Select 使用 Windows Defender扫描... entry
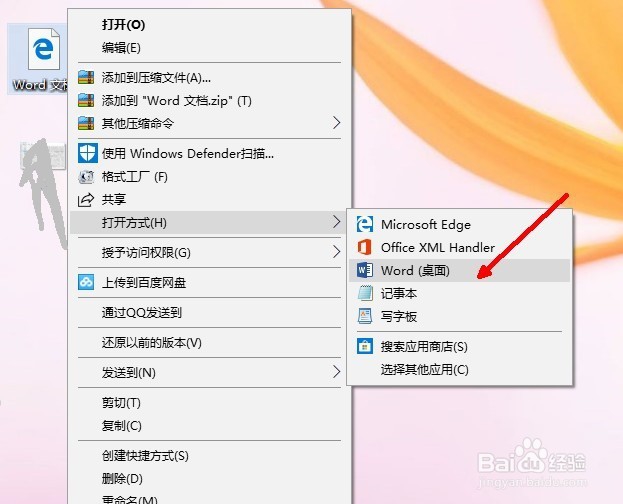 [x=209, y=153]
